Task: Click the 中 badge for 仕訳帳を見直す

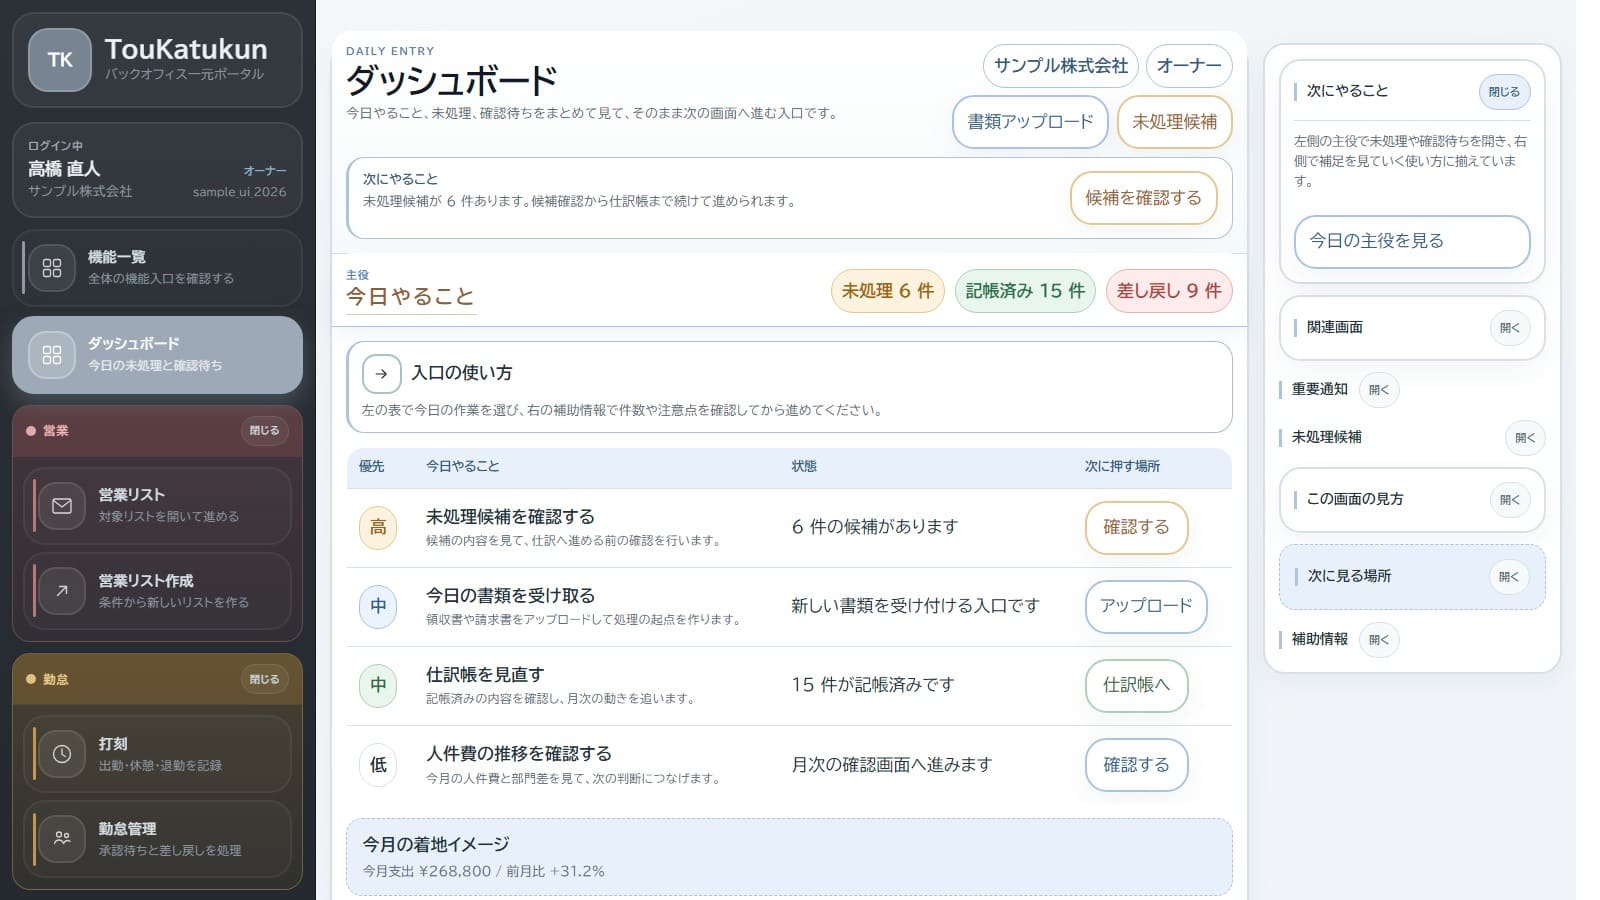Action: (x=378, y=685)
